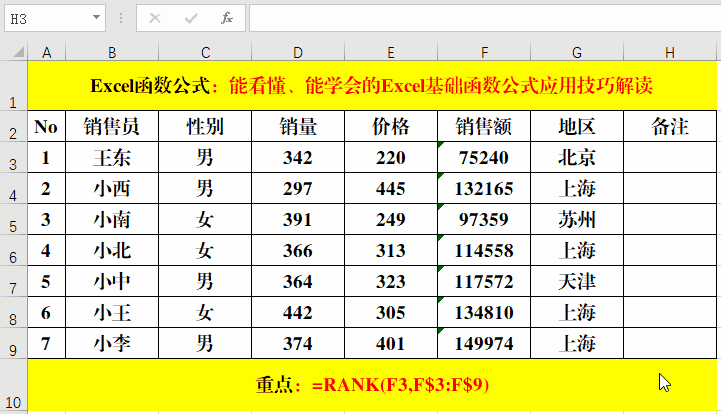This screenshot has width=721, height=414.
Task: Select the empty 备注 cell in row 3
Action: coord(670,157)
